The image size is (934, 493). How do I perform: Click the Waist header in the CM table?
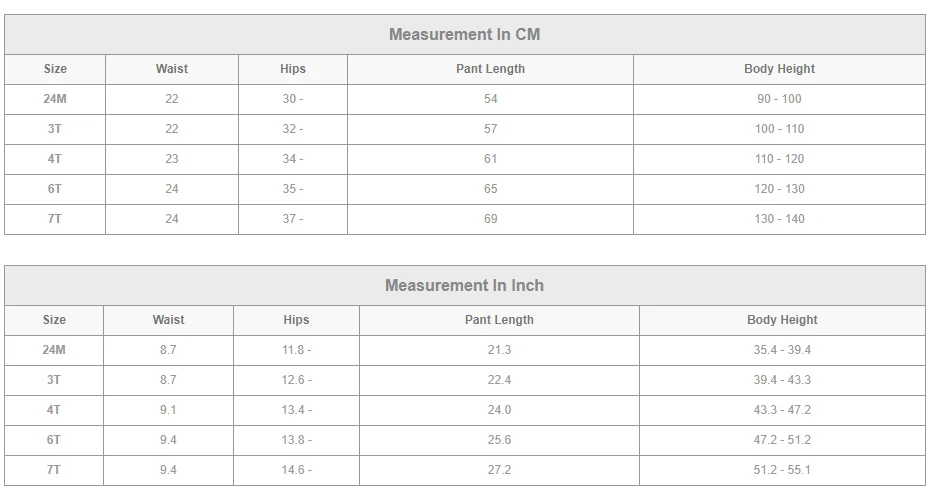172,69
